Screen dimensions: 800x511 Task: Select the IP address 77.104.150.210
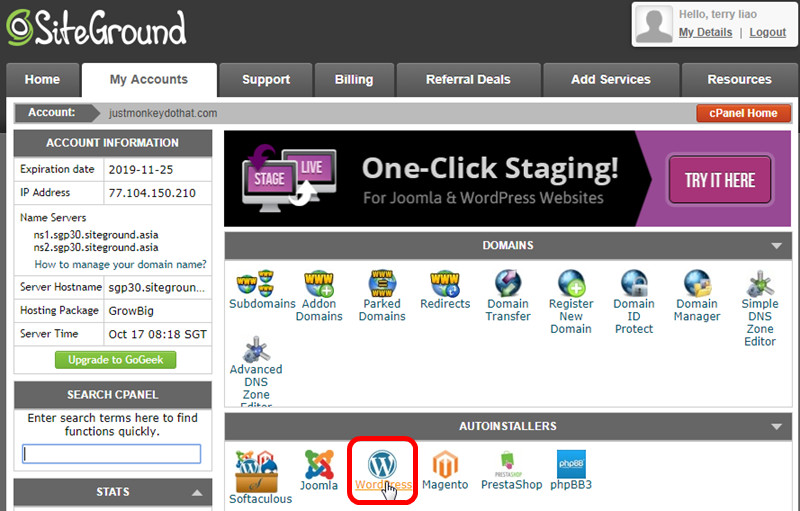(x=152, y=193)
